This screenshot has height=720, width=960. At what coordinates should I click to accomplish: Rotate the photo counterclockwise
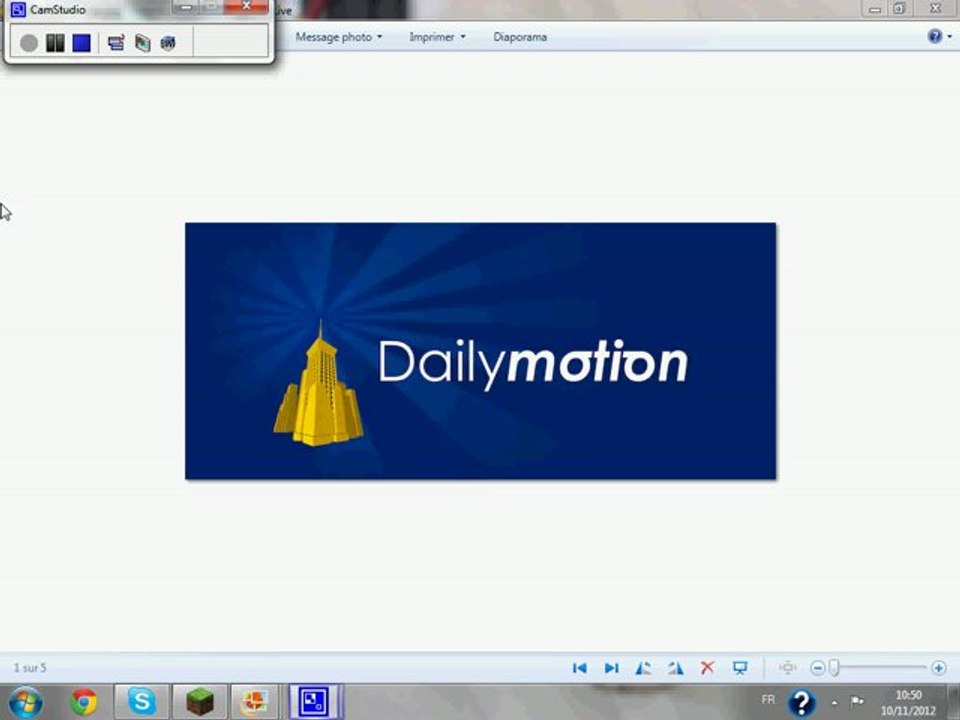(x=643, y=668)
